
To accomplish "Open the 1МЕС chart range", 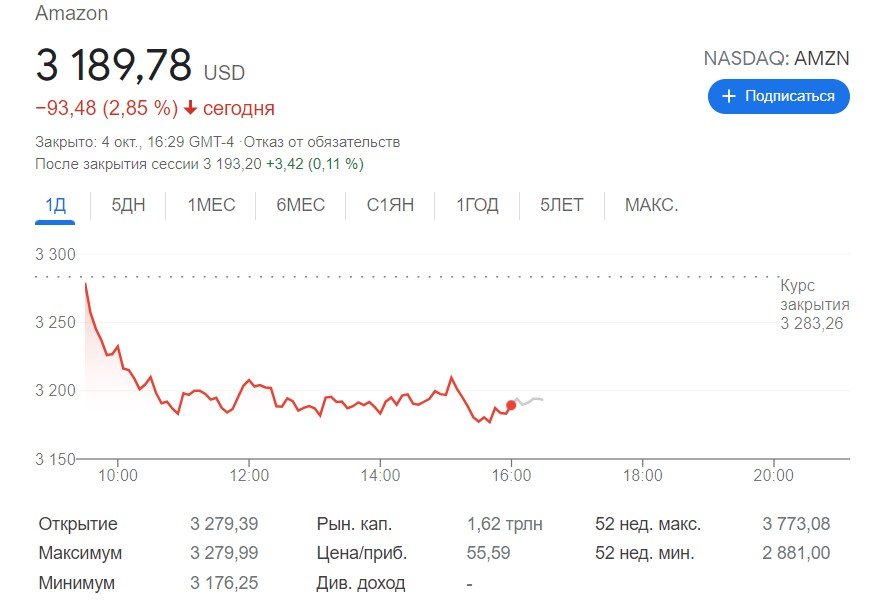I will tap(211, 206).
